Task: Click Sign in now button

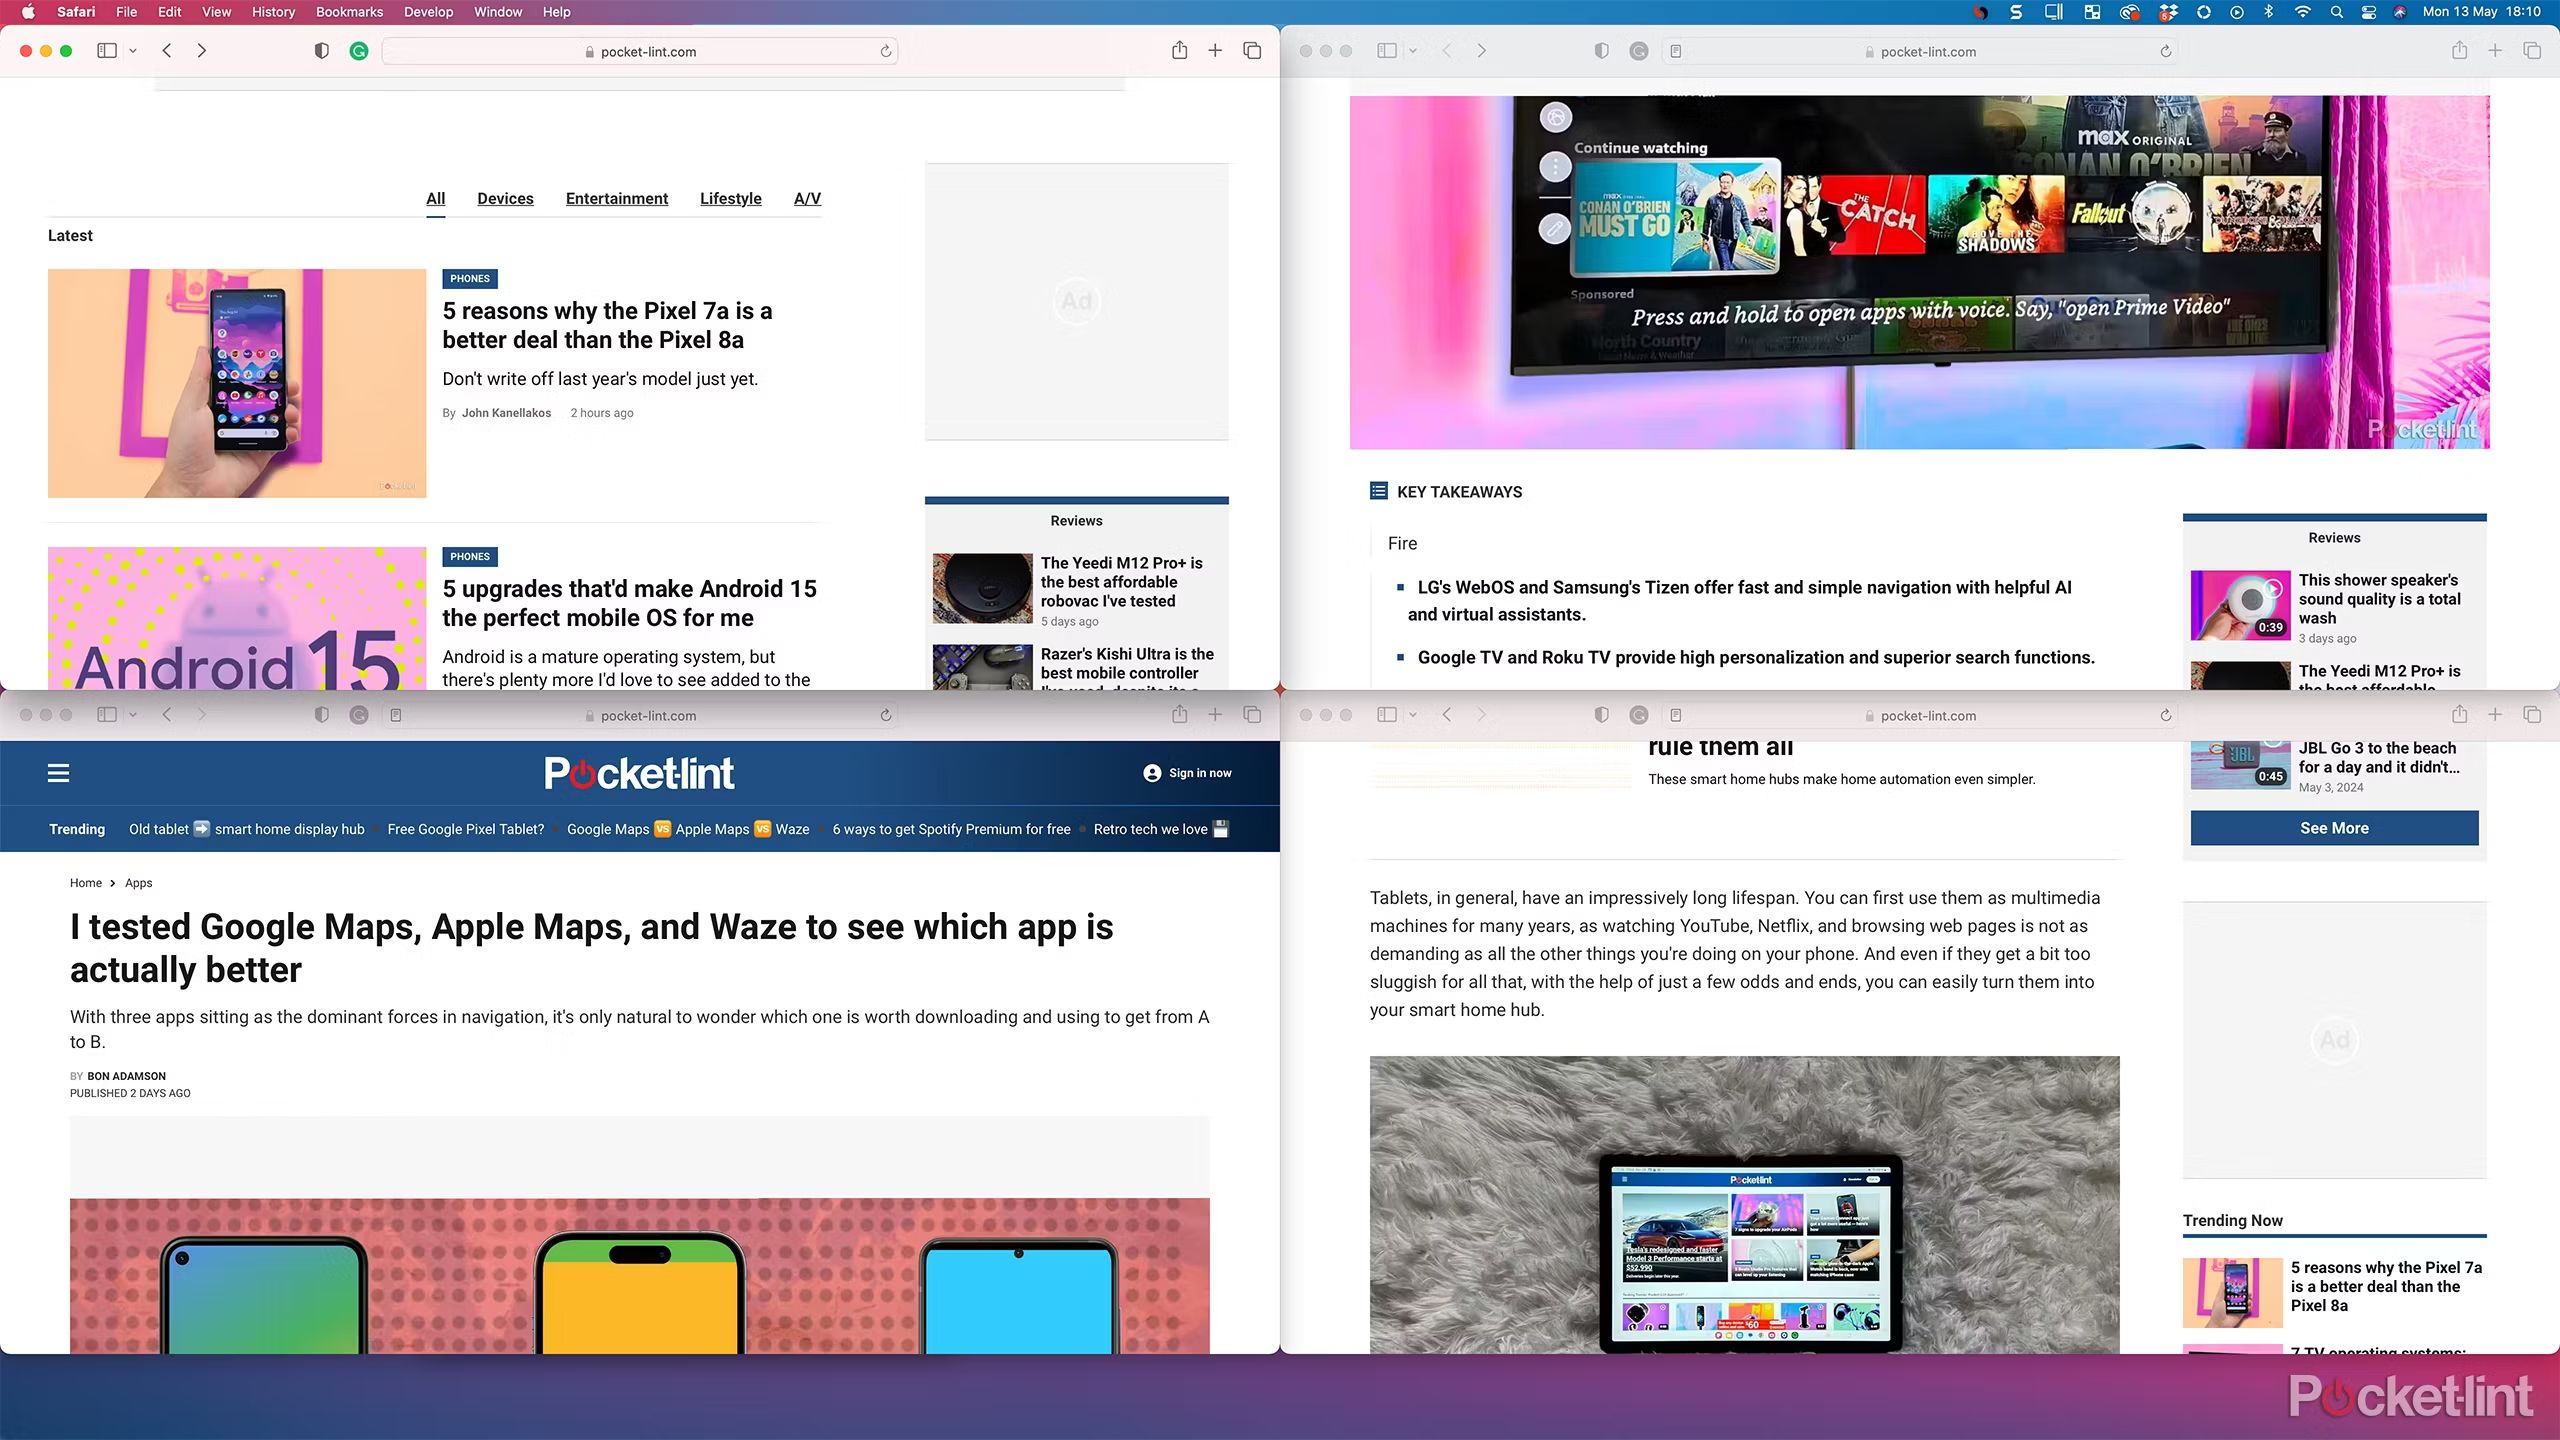Action: [x=1188, y=773]
